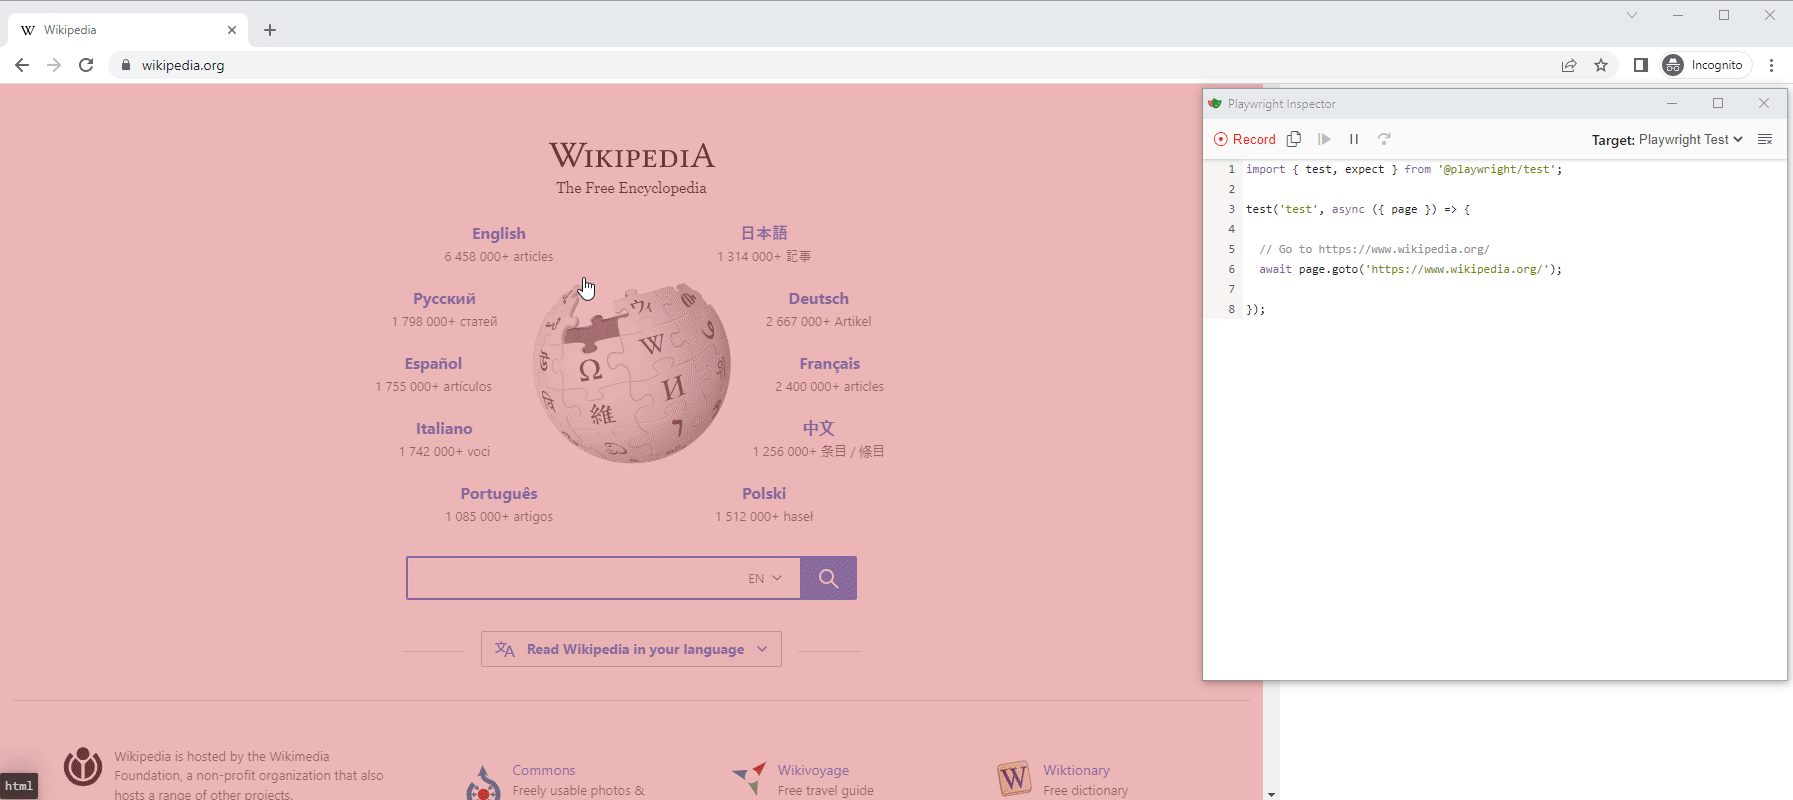This screenshot has height=800, width=1793.
Task: Click the import line in Inspector code
Action: 1404,169
